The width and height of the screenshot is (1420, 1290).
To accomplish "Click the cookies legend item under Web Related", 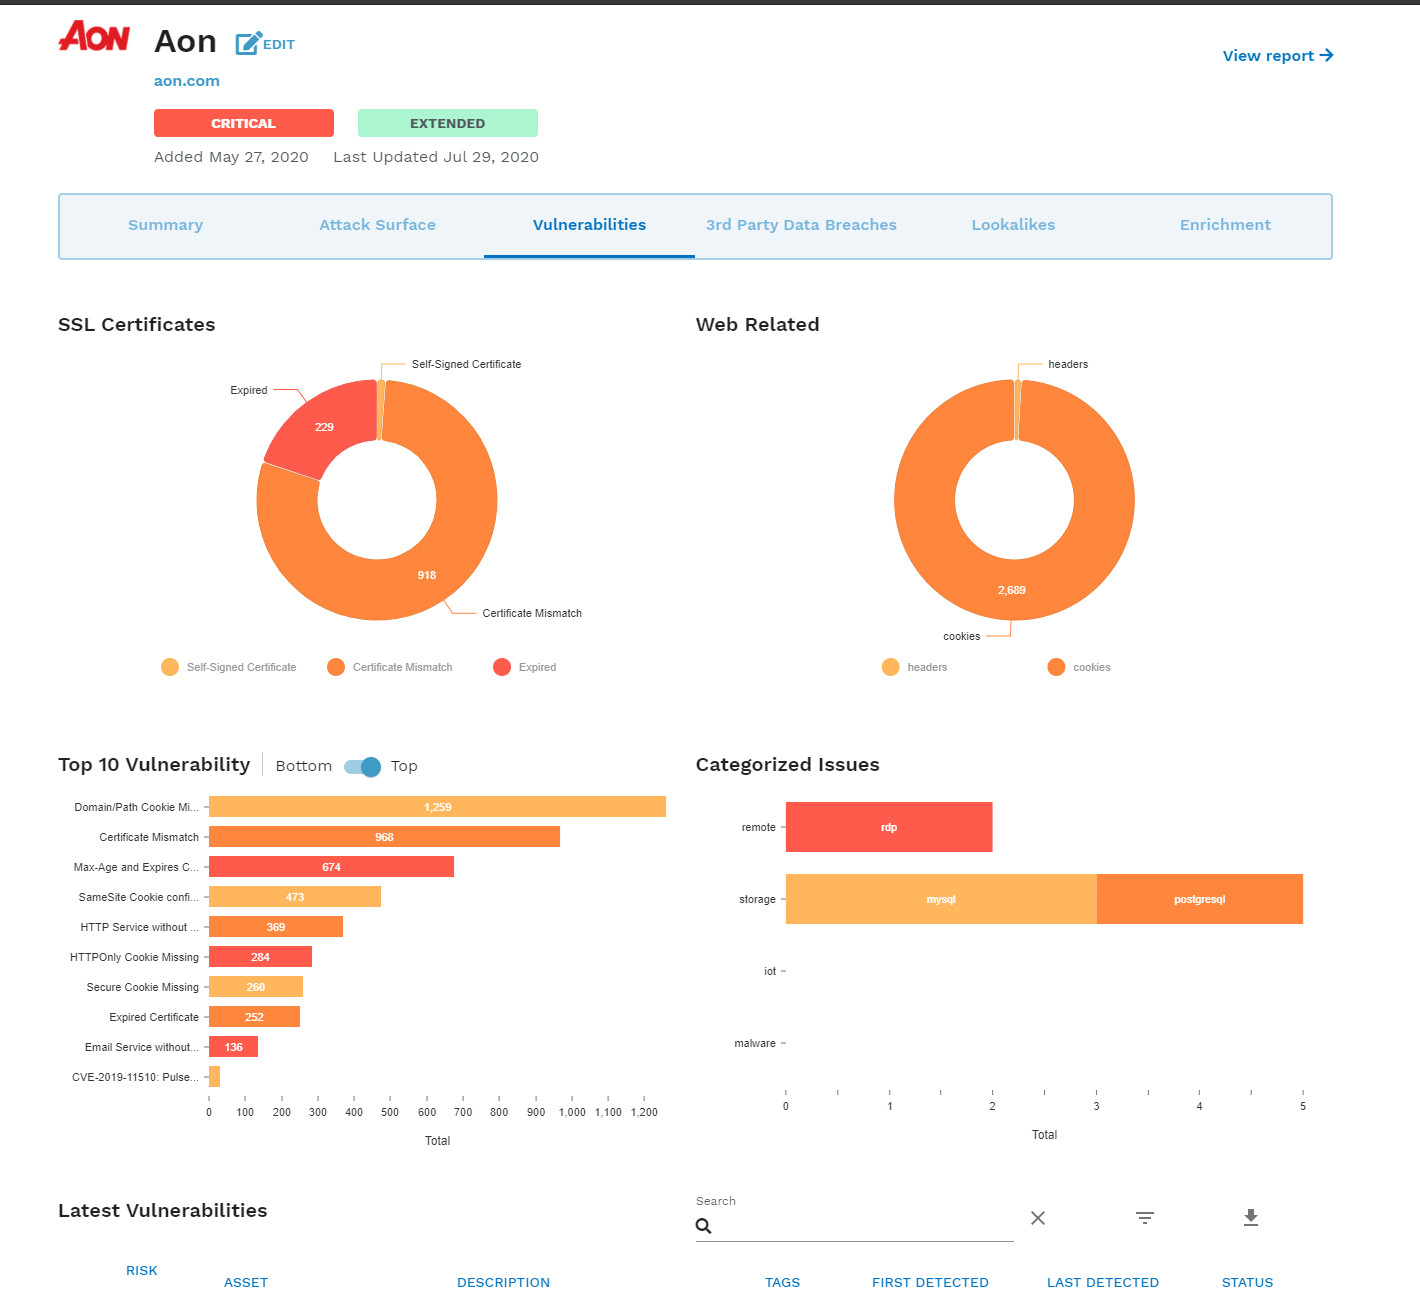I will click(x=1079, y=667).
